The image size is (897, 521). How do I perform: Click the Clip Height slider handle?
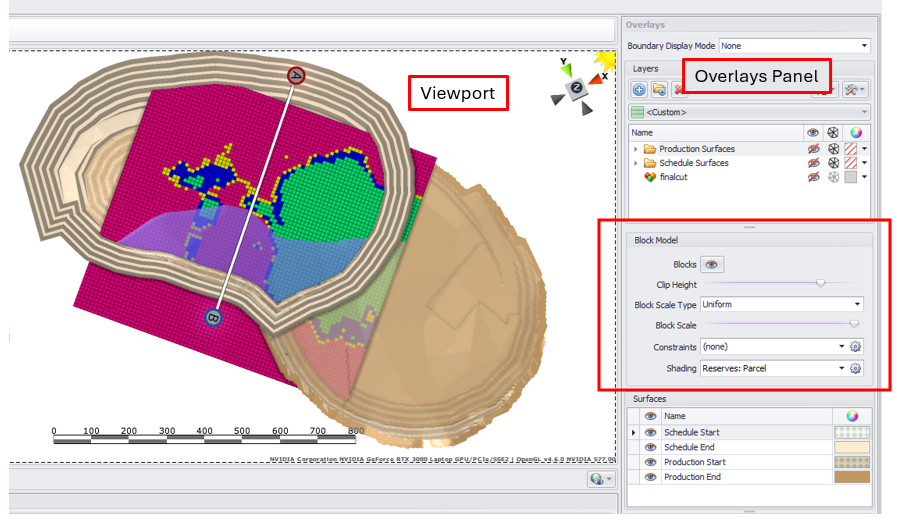click(821, 284)
